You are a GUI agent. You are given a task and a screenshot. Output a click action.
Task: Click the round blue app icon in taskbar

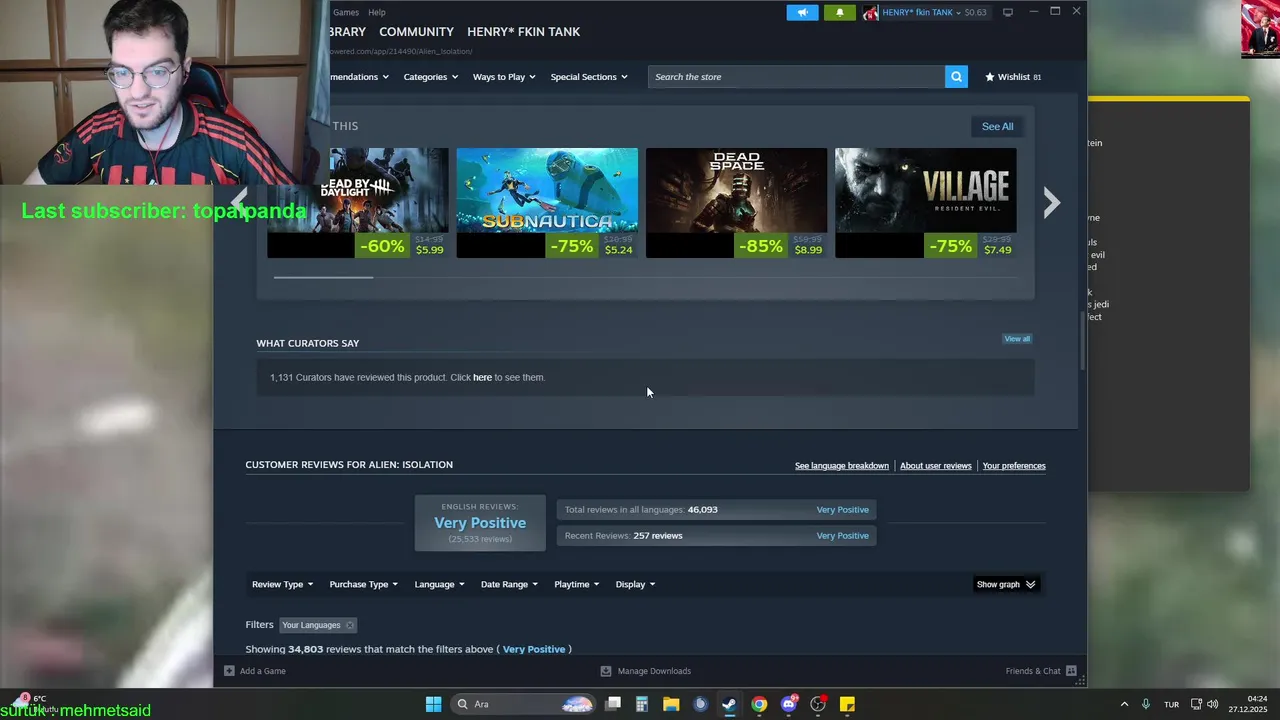[x=701, y=704]
